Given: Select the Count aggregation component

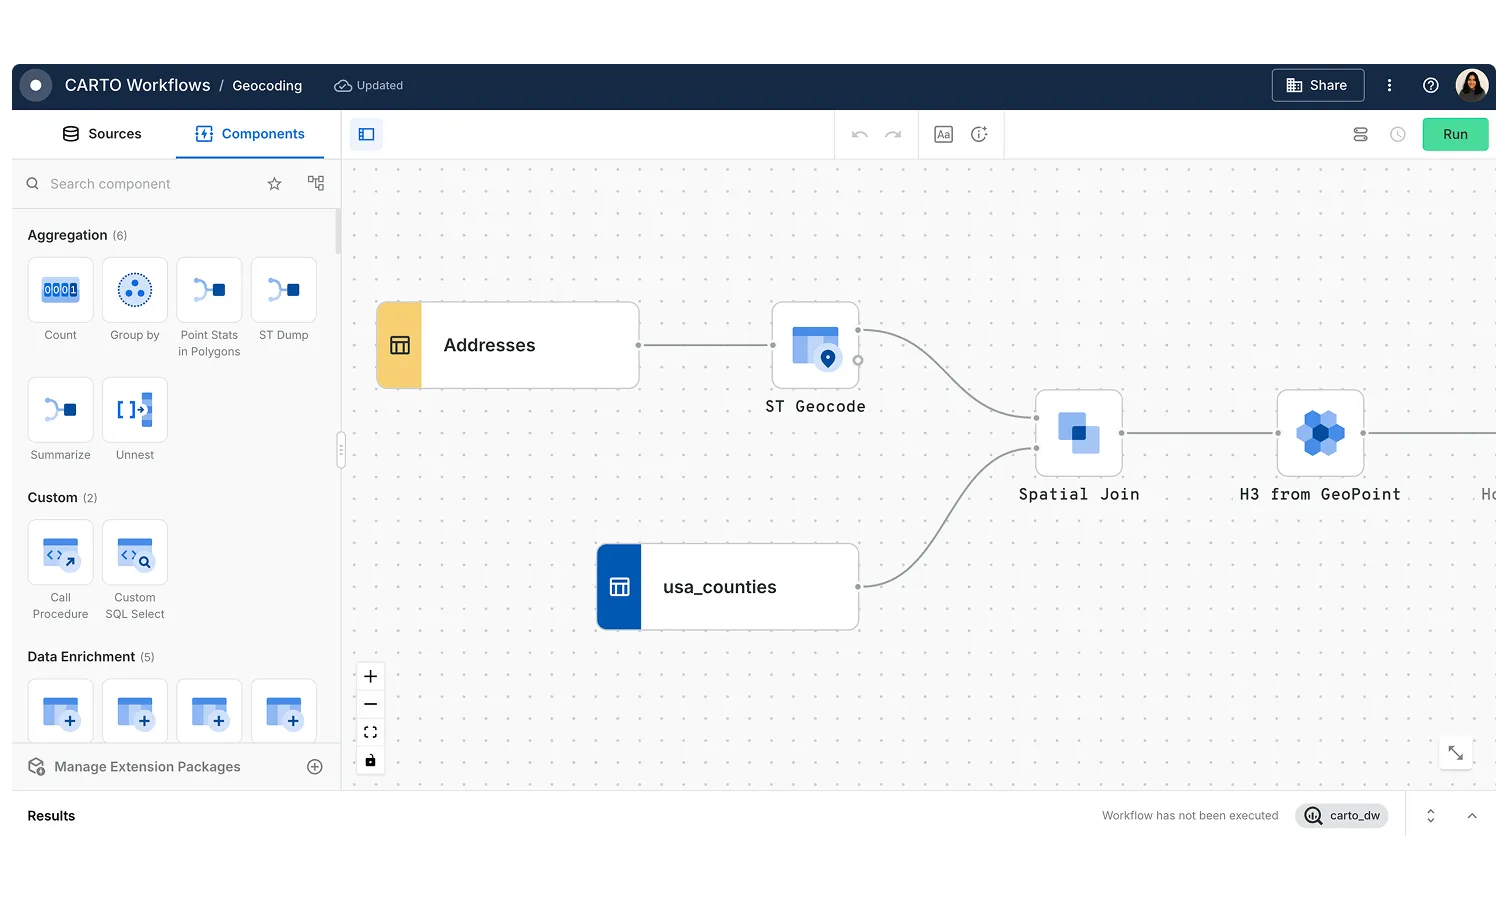Looking at the screenshot, I should (x=60, y=290).
